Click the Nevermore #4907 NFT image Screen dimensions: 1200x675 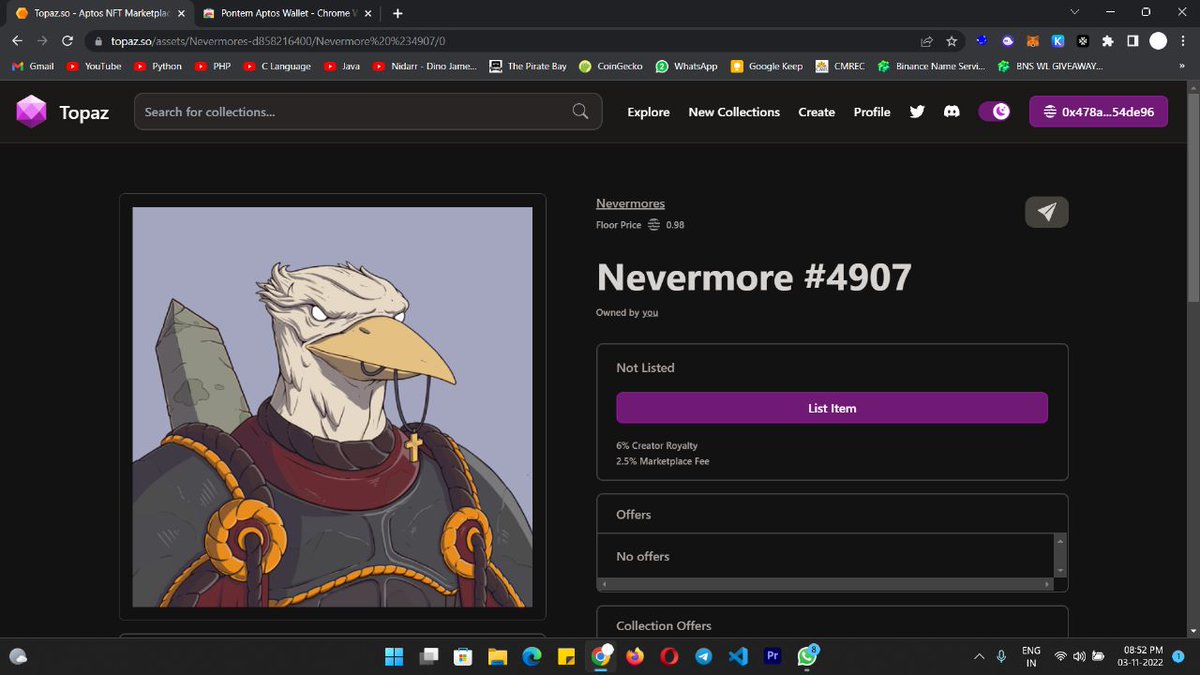333,407
